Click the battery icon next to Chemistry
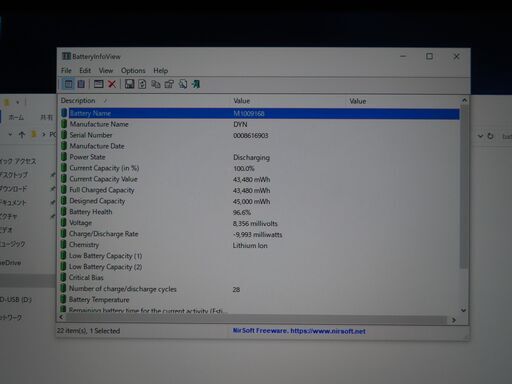Screen dimensions: 512x384 click(63, 244)
